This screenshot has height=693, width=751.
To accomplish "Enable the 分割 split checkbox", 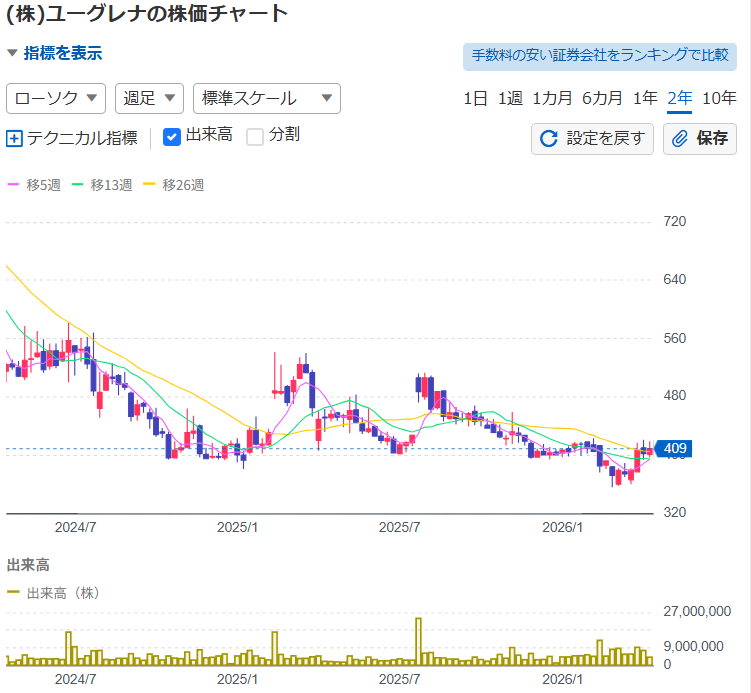I will (x=255, y=136).
